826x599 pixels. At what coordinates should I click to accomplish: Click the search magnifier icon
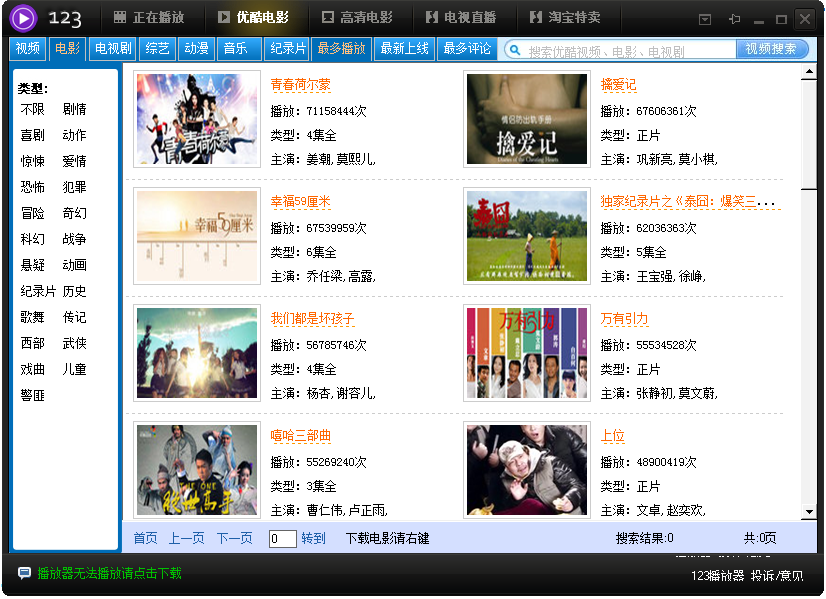(x=515, y=50)
